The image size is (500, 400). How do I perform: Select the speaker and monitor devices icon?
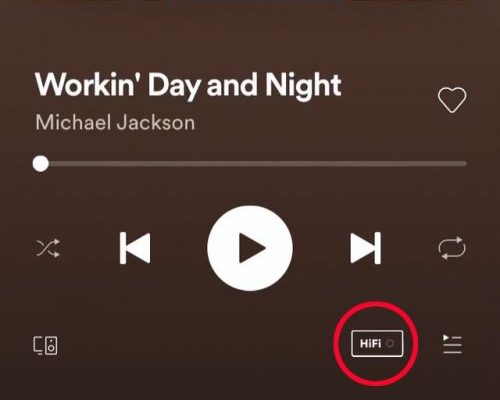[x=45, y=345]
